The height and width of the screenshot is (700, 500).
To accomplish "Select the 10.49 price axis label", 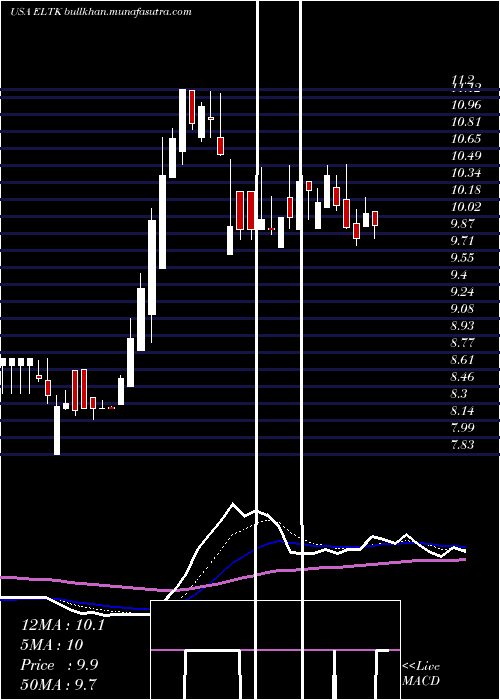I will click(466, 156).
